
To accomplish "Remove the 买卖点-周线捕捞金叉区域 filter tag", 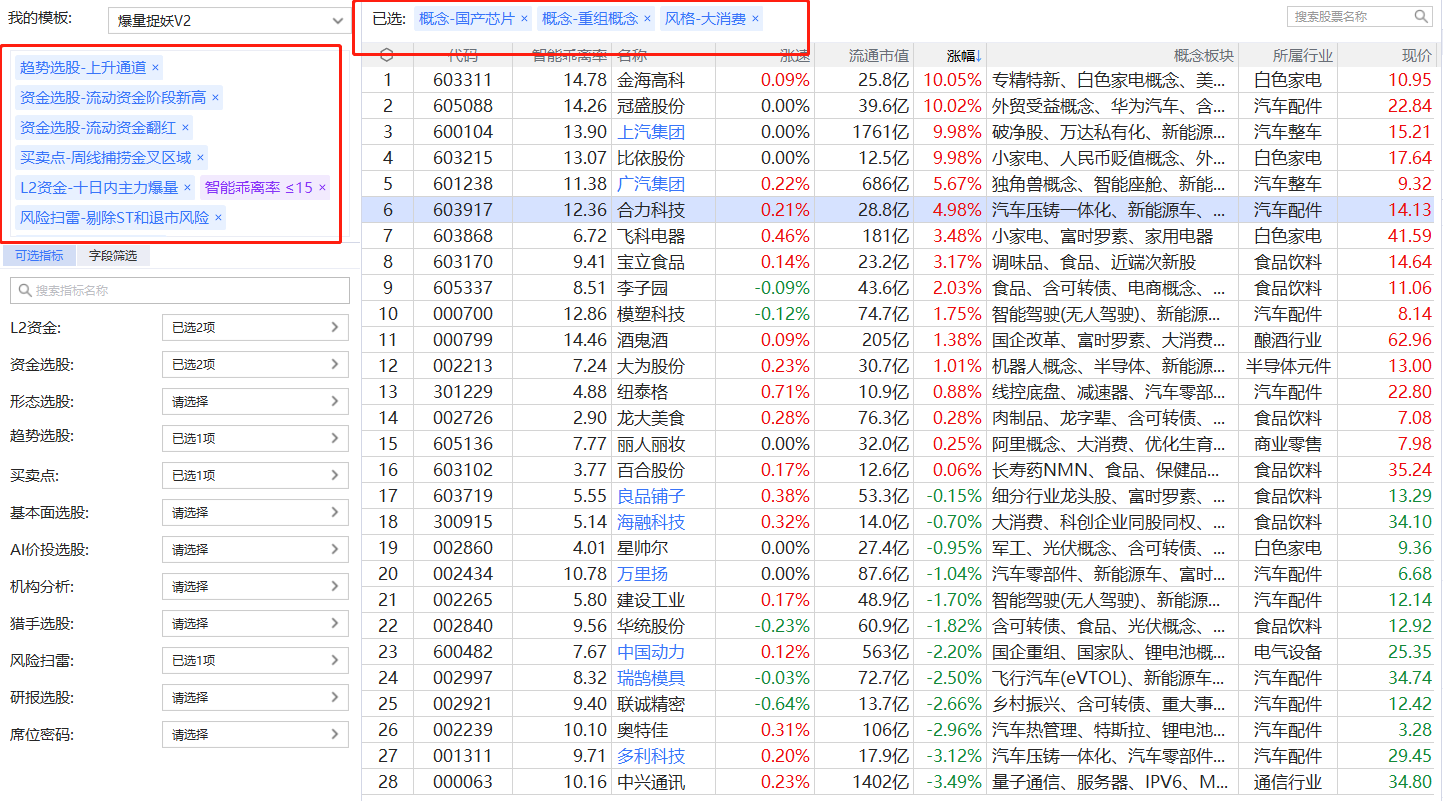I will pyautogui.click(x=200, y=158).
